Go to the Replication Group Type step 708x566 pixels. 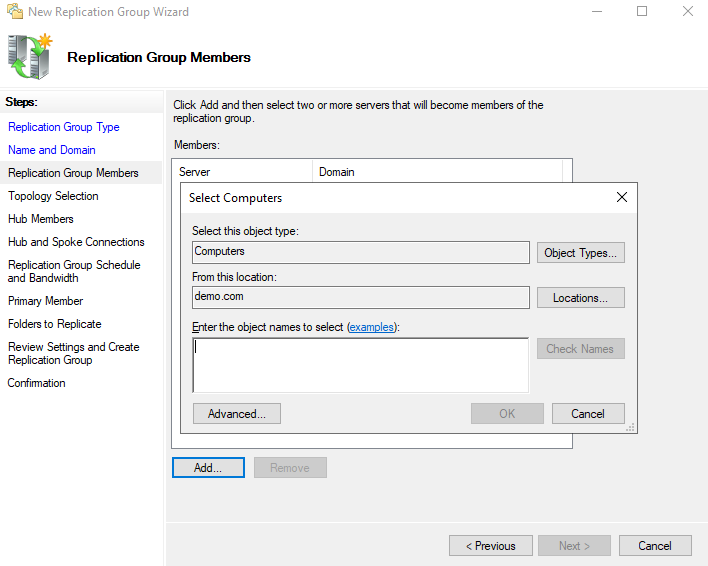pos(64,127)
